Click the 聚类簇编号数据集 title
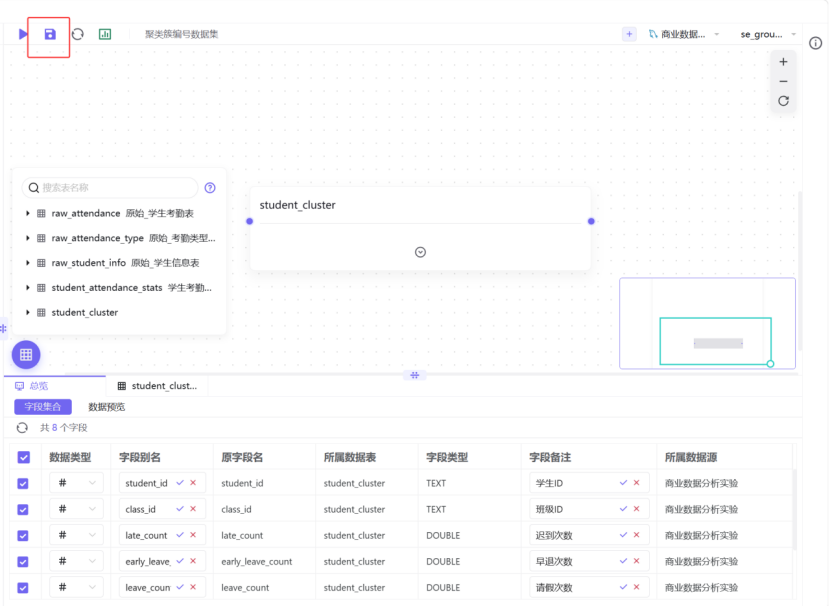The image size is (831, 607). click(181, 34)
